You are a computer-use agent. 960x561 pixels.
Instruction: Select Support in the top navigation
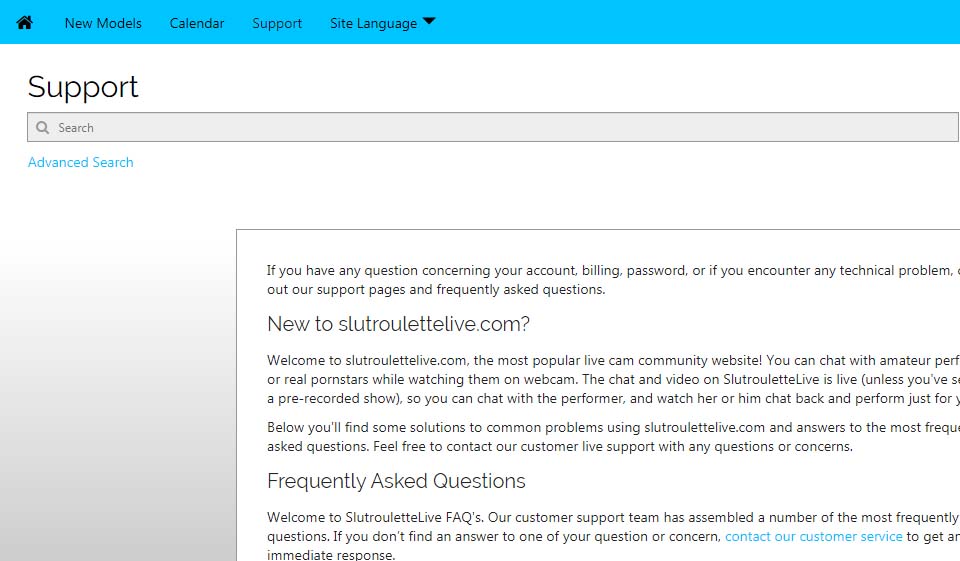[277, 23]
